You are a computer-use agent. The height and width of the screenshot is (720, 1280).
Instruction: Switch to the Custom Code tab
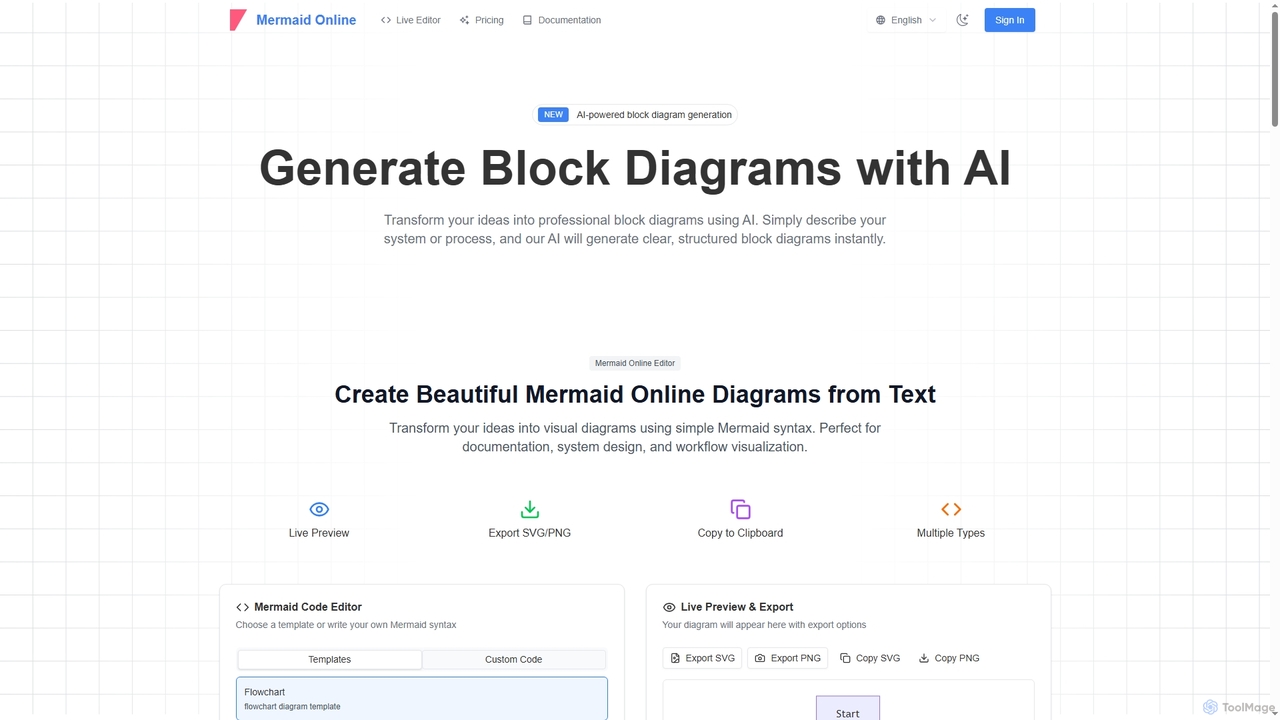(x=514, y=659)
